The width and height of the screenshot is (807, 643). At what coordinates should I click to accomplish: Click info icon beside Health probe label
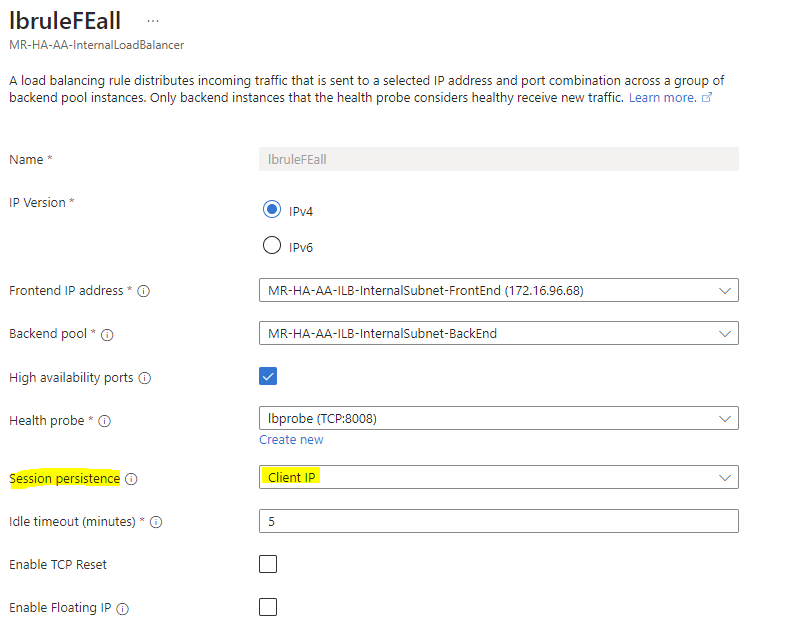105,422
